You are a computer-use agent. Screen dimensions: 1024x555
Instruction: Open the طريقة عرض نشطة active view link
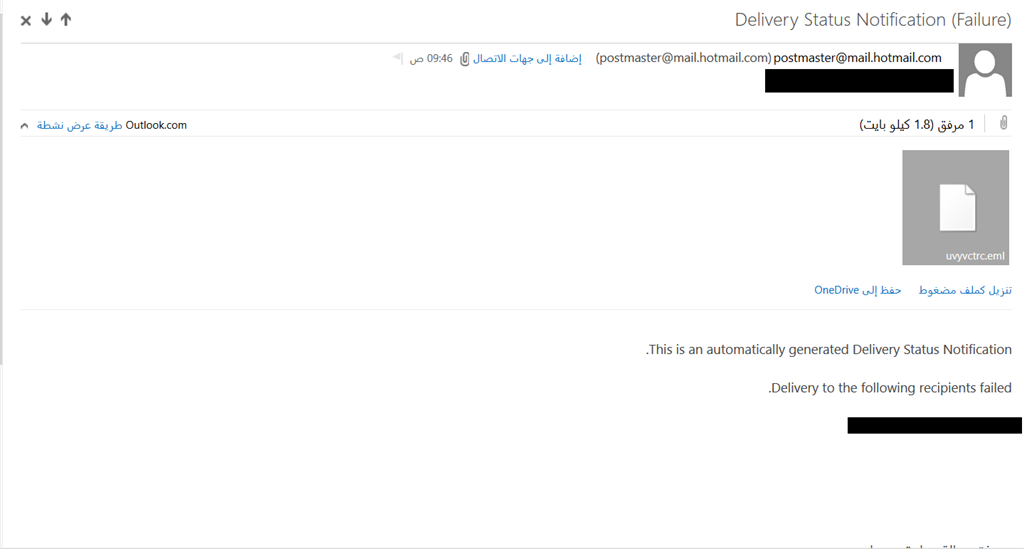tap(79, 125)
